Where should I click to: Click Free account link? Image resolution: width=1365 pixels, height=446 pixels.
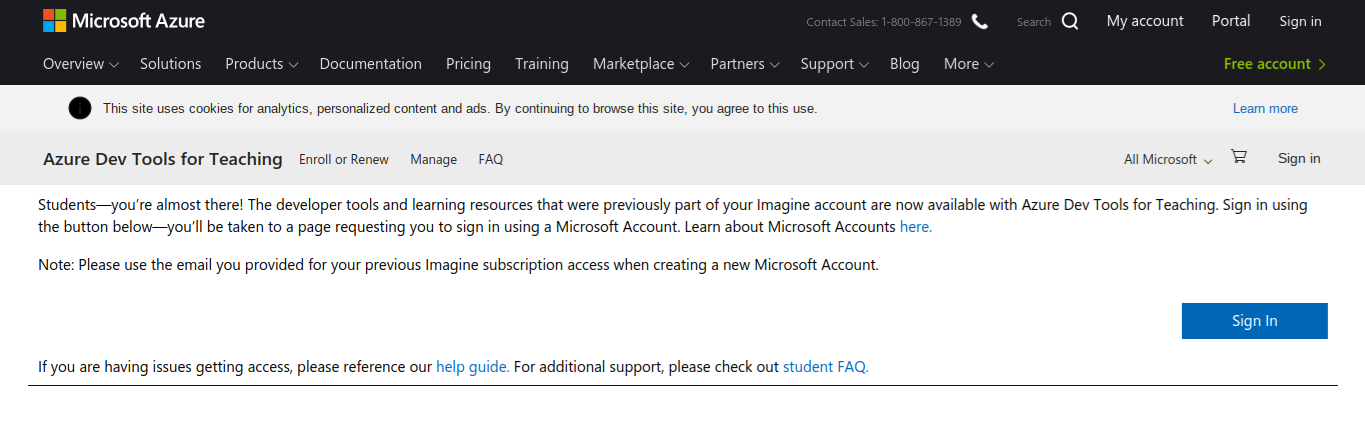(x=1275, y=64)
